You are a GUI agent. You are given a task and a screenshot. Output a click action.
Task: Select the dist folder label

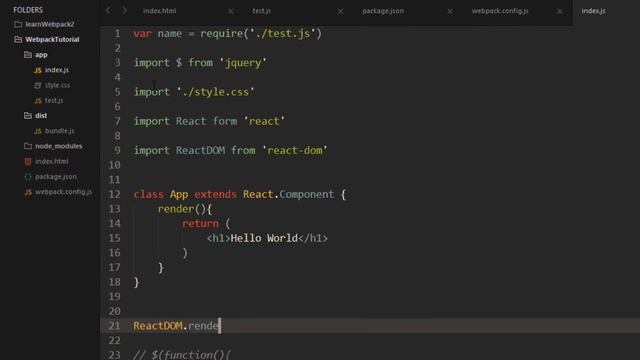41,116
